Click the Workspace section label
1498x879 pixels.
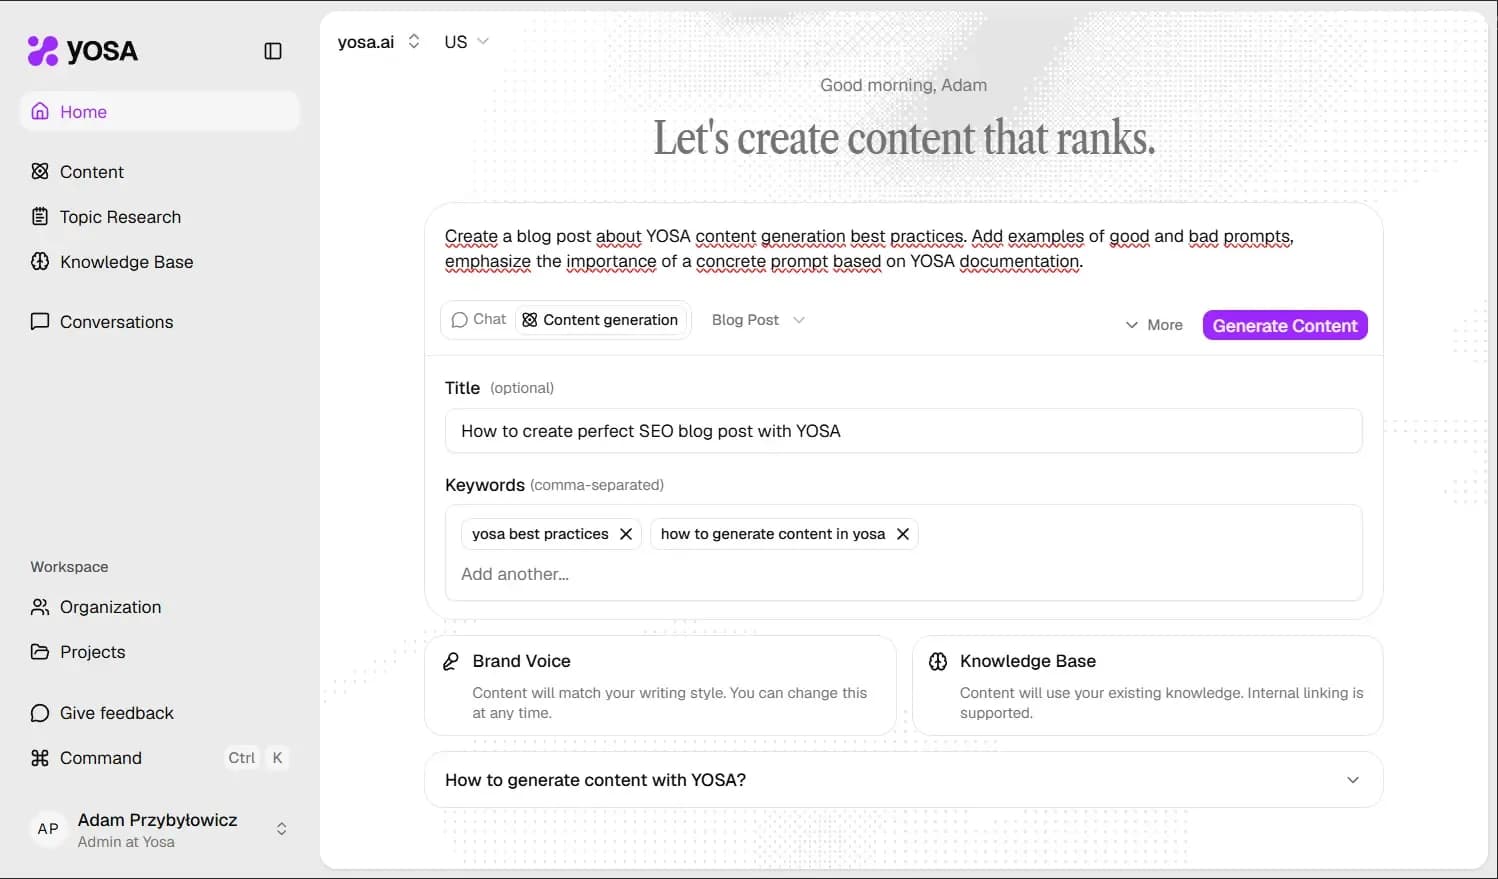click(69, 567)
